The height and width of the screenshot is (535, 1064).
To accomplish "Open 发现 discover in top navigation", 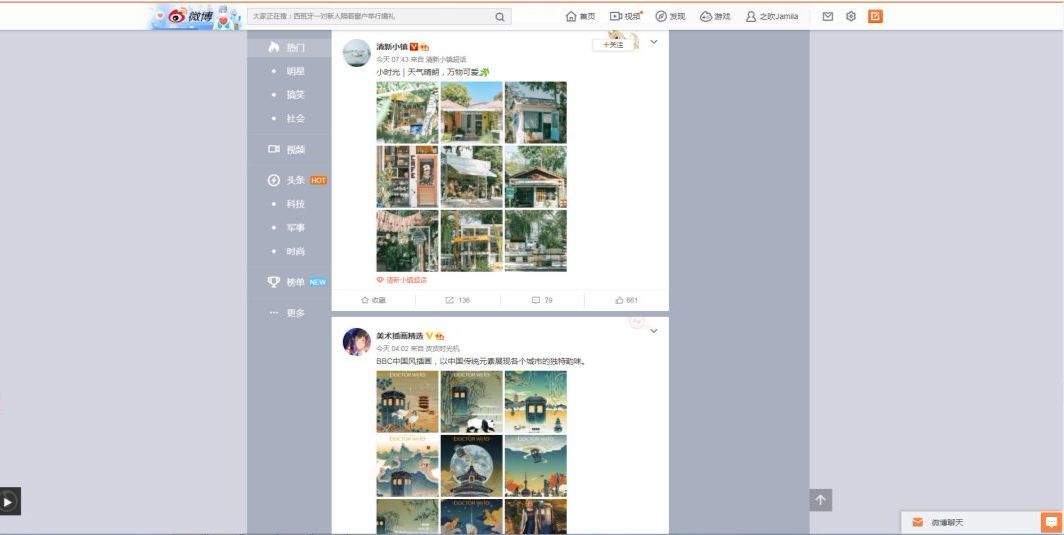I will [670, 16].
